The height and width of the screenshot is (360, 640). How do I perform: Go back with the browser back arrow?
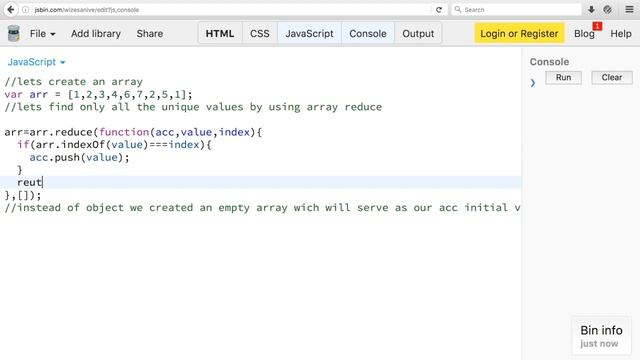pos(11,9)
